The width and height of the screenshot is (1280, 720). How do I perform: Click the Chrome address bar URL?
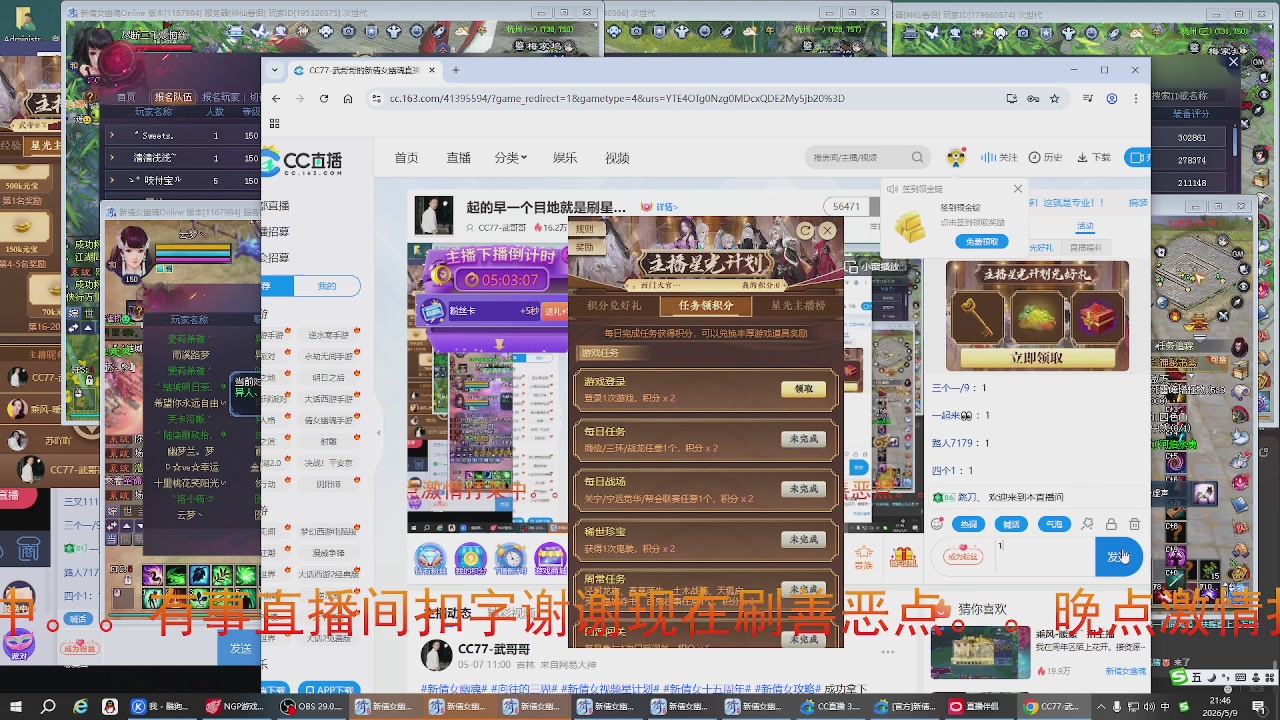pos(617,98)
